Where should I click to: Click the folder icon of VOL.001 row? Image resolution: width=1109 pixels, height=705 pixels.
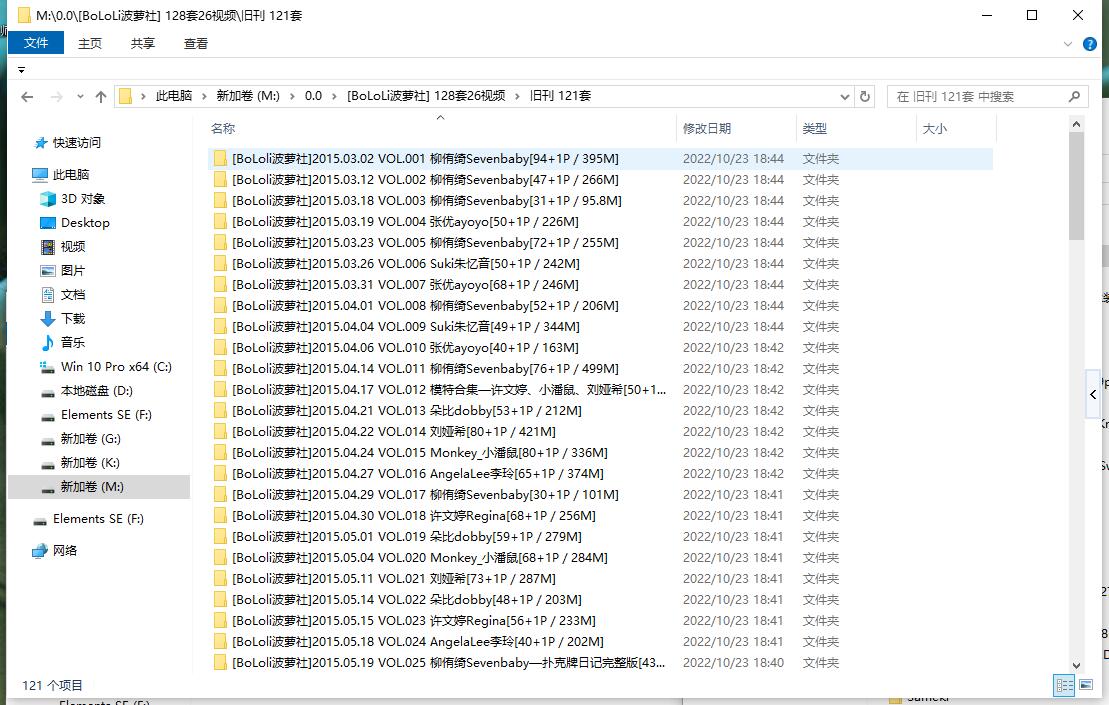coord(220,158)
